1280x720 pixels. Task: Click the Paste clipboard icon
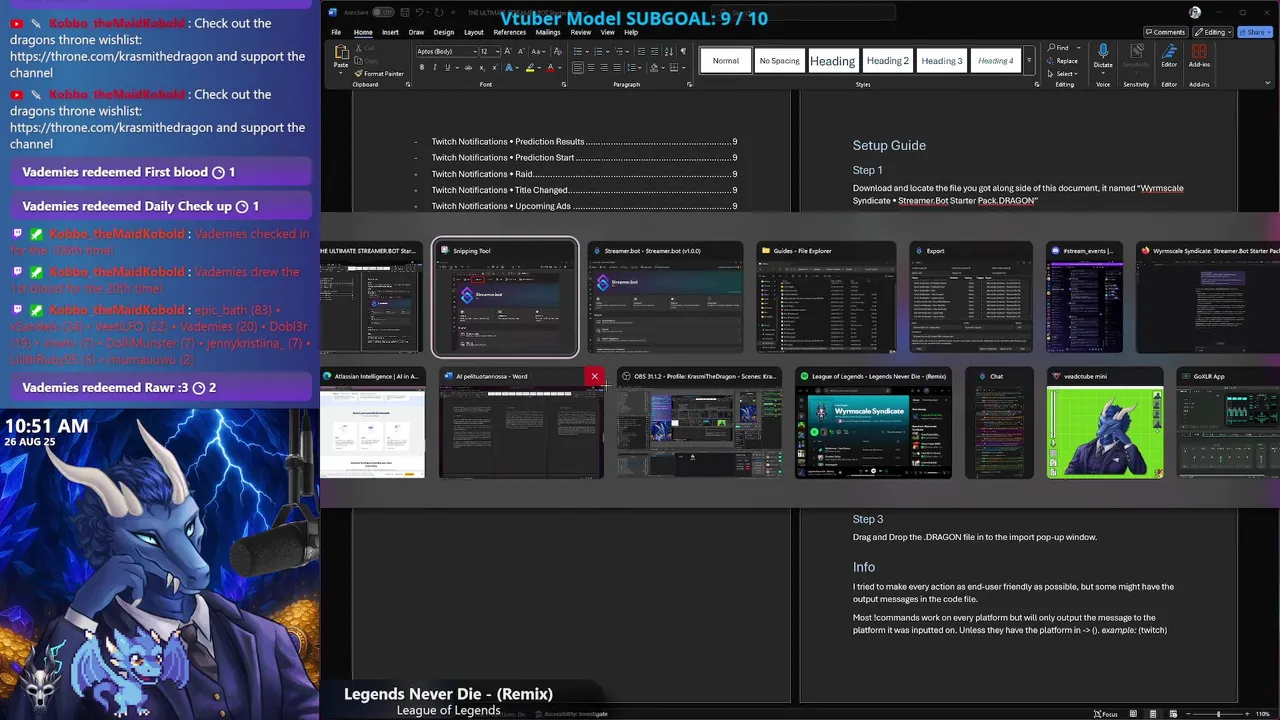pos(341,52)
